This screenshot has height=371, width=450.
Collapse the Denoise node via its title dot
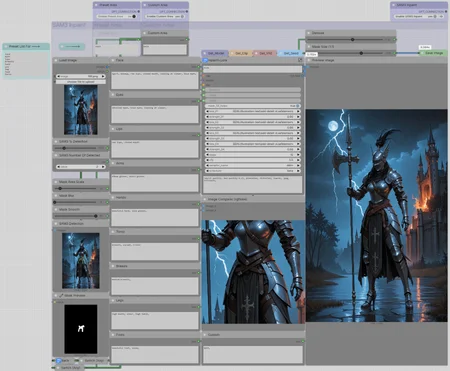coord(309,33)
